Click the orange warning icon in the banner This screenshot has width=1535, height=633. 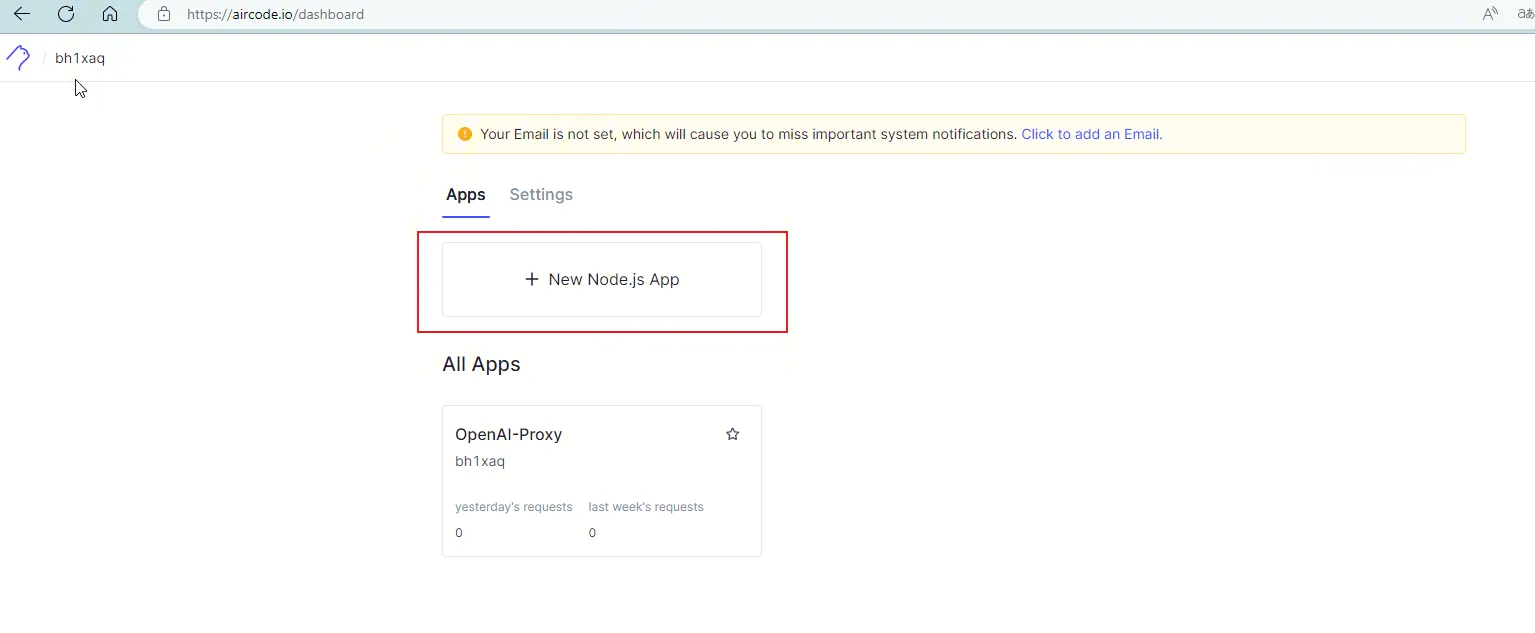(x=465, y=134)
